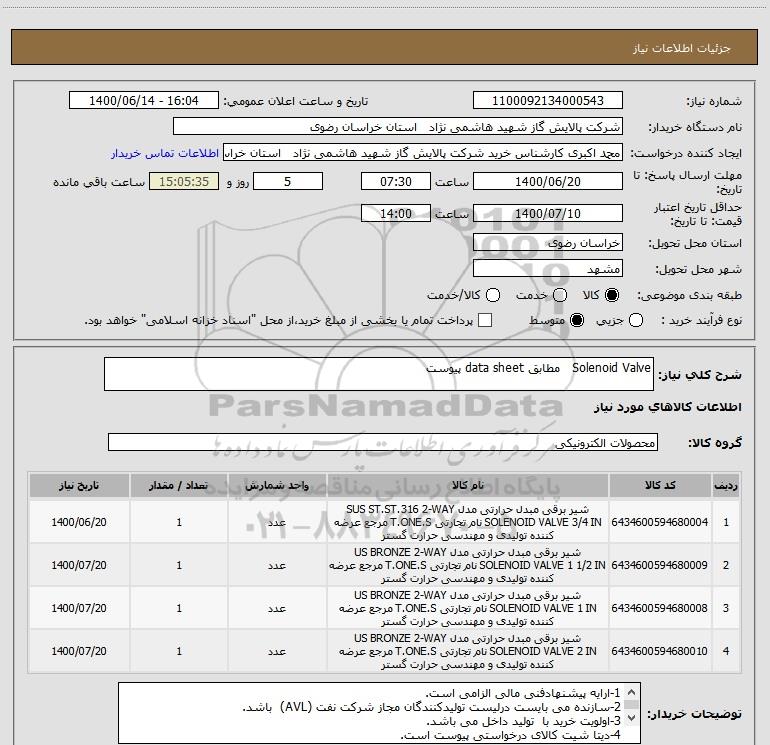
Task: Click the واحد شمارش column header
Action: point(277,486)
